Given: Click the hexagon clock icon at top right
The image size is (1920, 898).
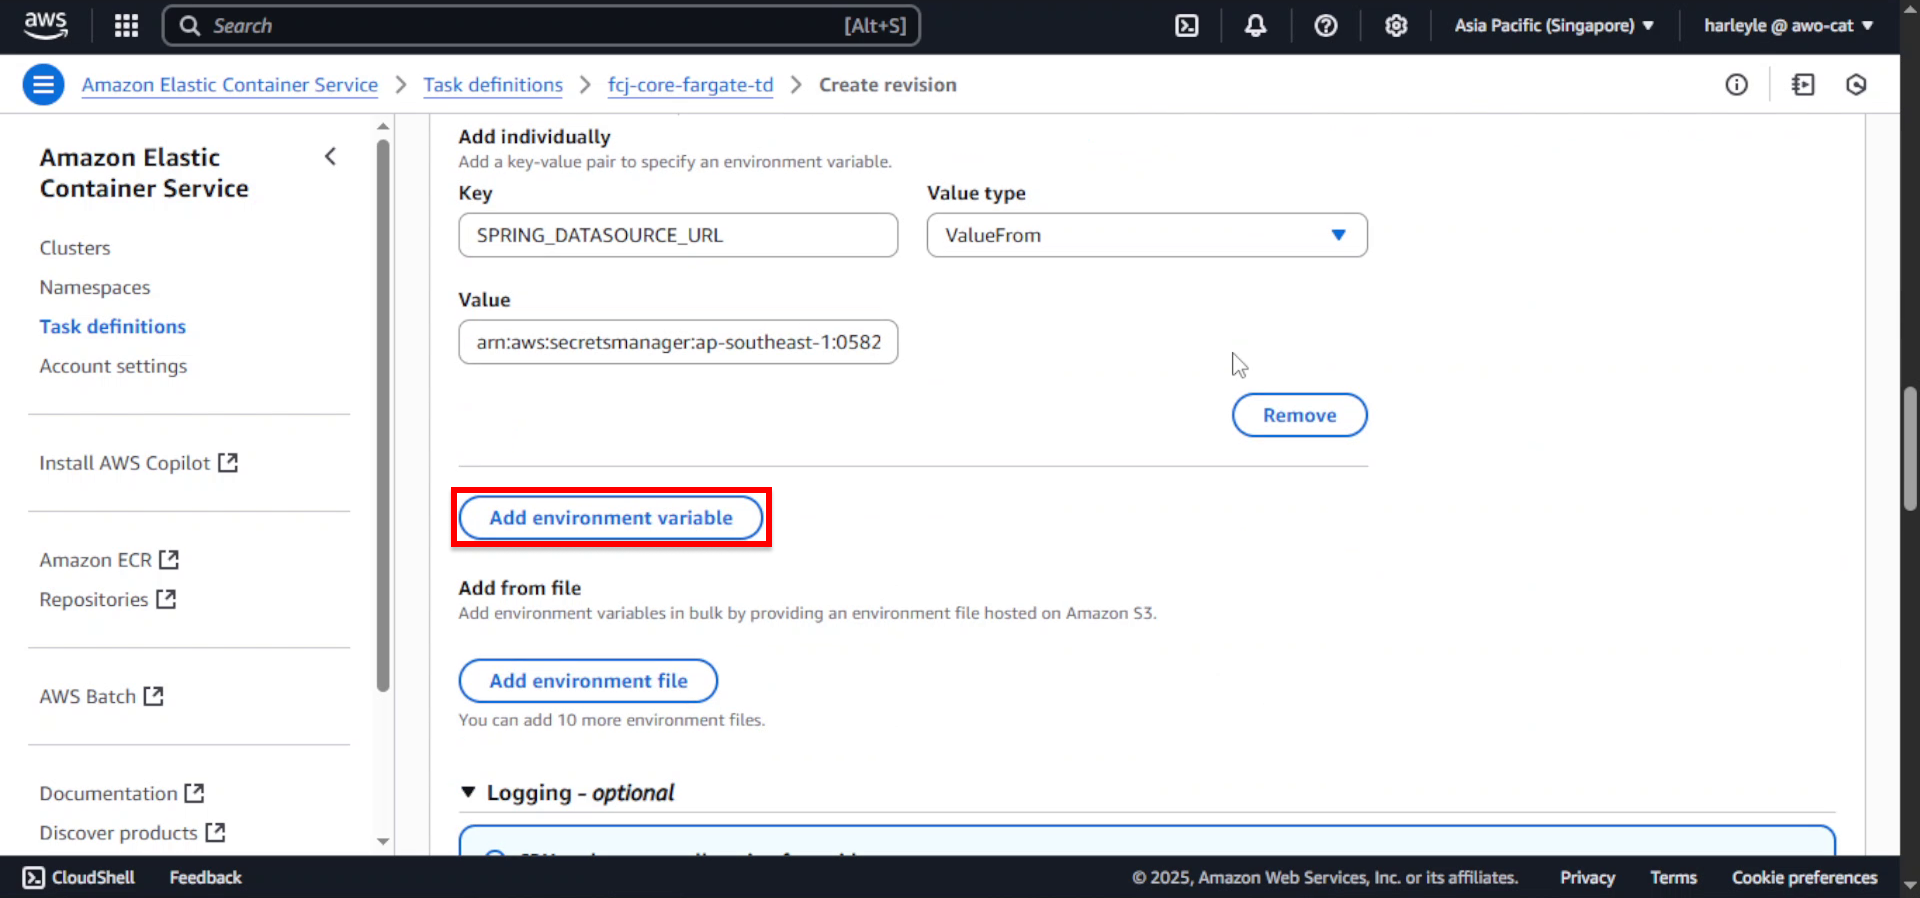Looking at the screenshot, I should click(x=1856, y=85).
